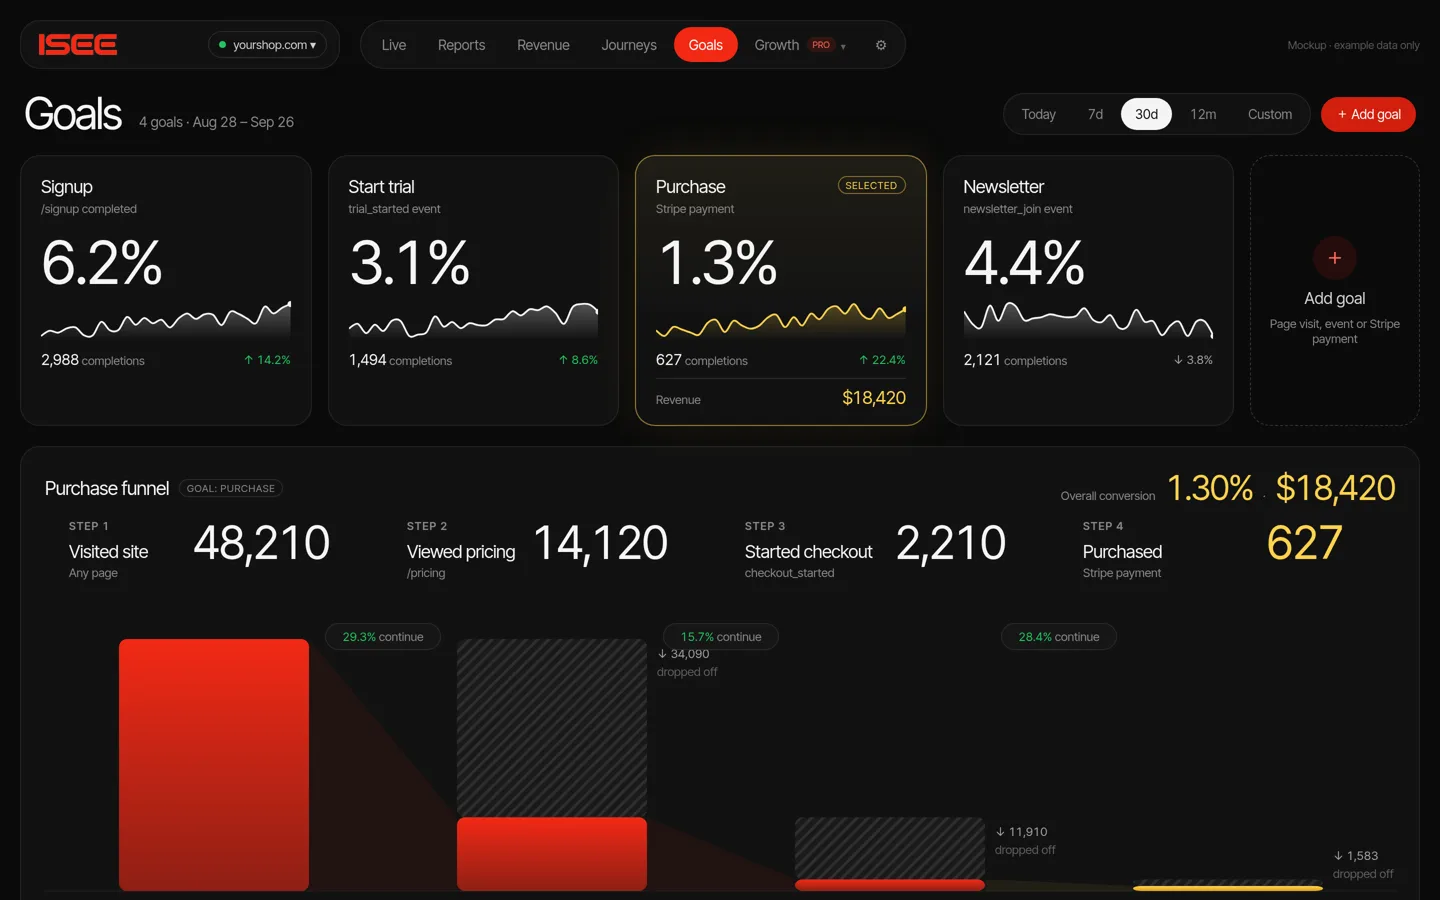This screenshot has height=900, width=1440.
Task: Click the ISEE logo
Action: click(x=78, y=45)
